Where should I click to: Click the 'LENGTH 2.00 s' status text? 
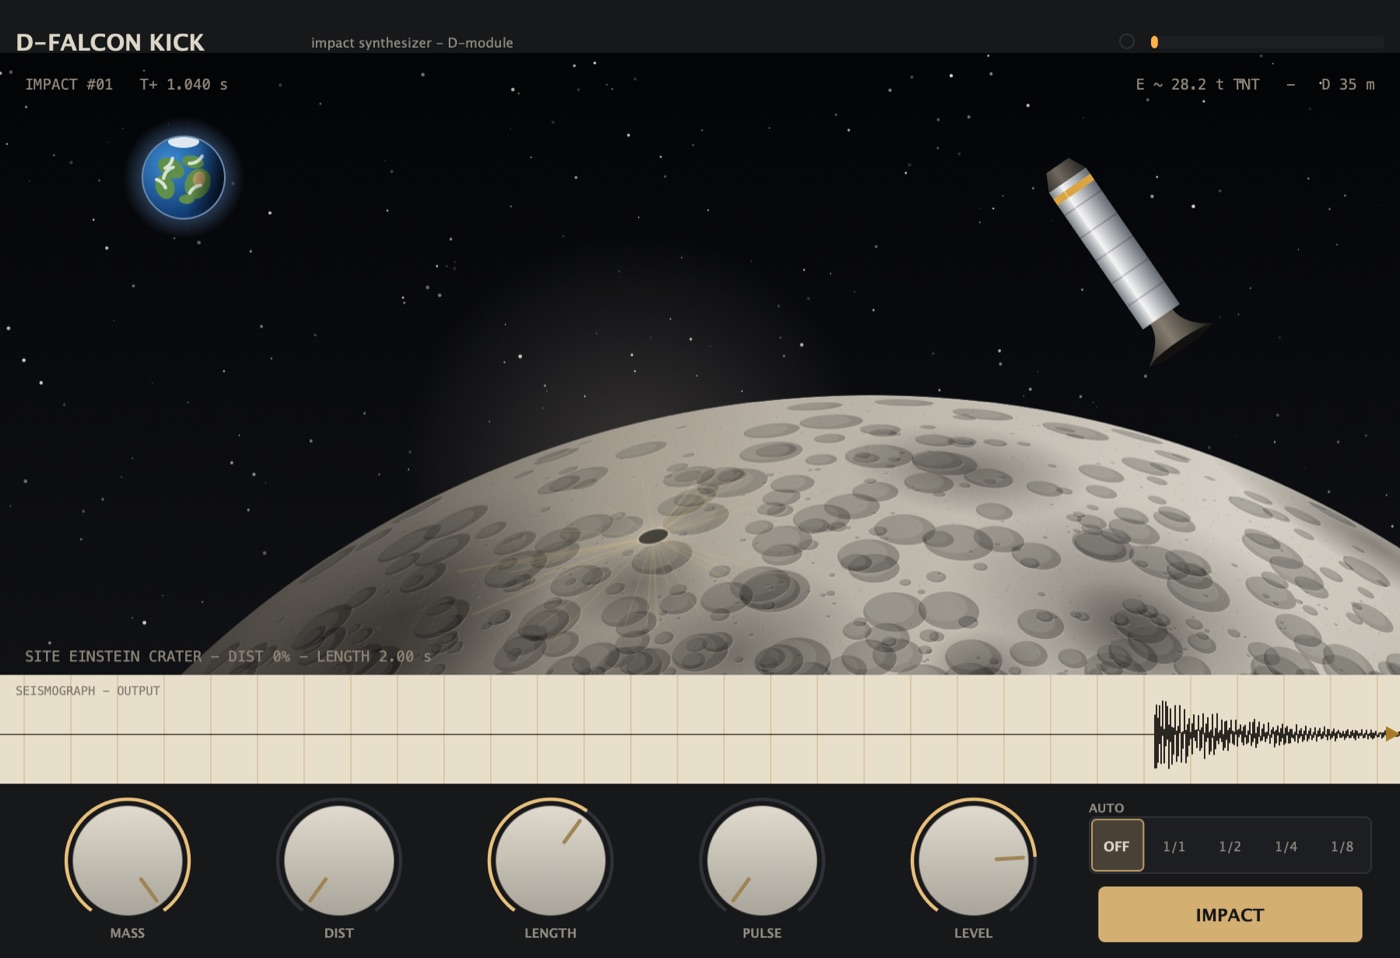pos(374,656)
